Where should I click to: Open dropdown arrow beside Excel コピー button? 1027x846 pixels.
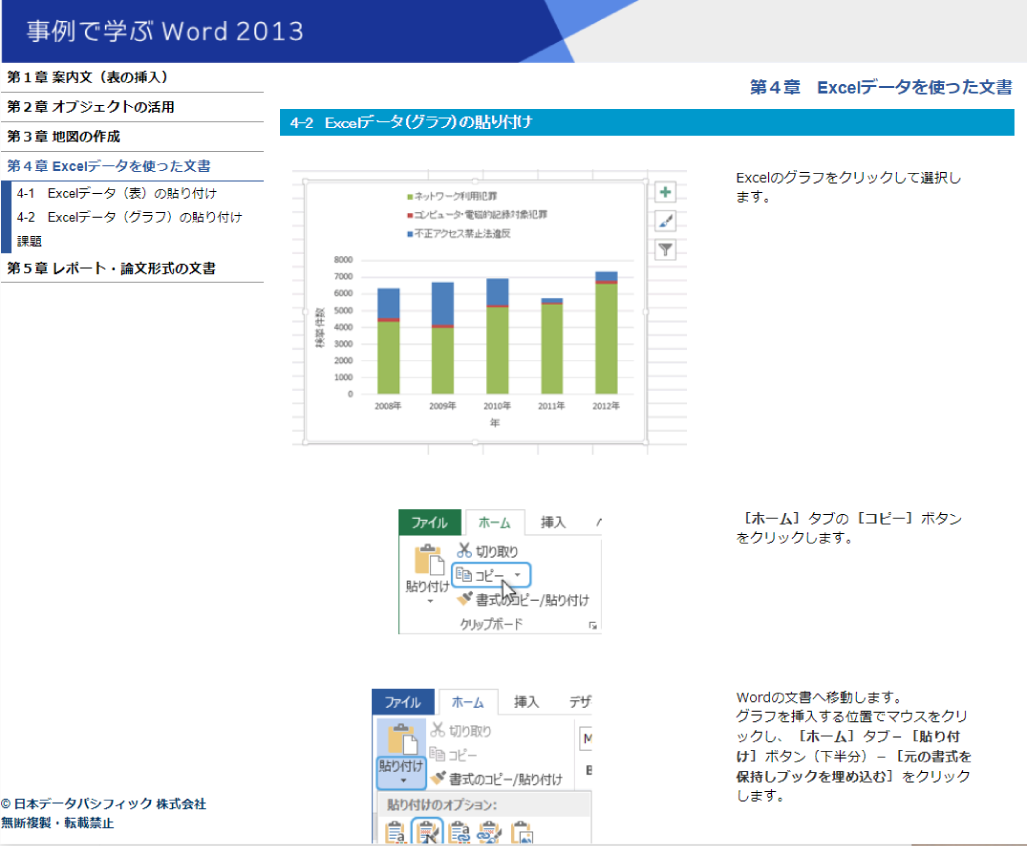pos(517,575)
